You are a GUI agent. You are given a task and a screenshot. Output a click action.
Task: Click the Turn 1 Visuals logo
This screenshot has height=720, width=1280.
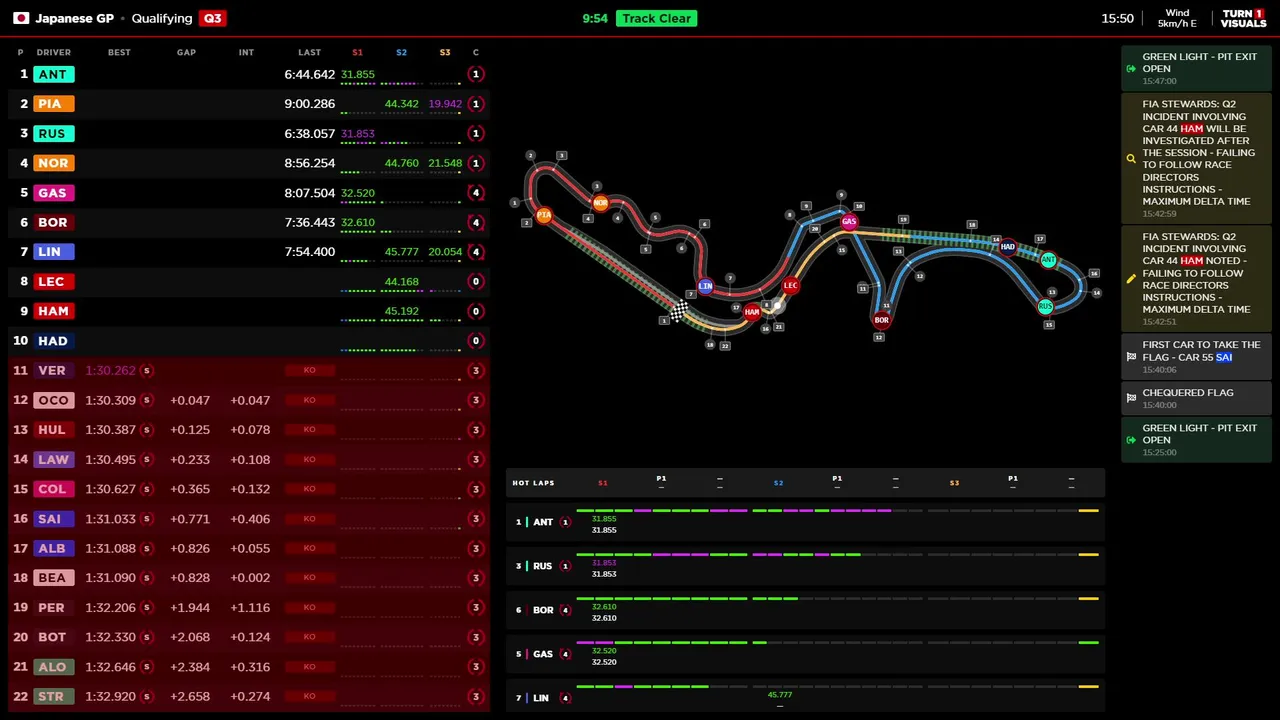[1243, 18]
